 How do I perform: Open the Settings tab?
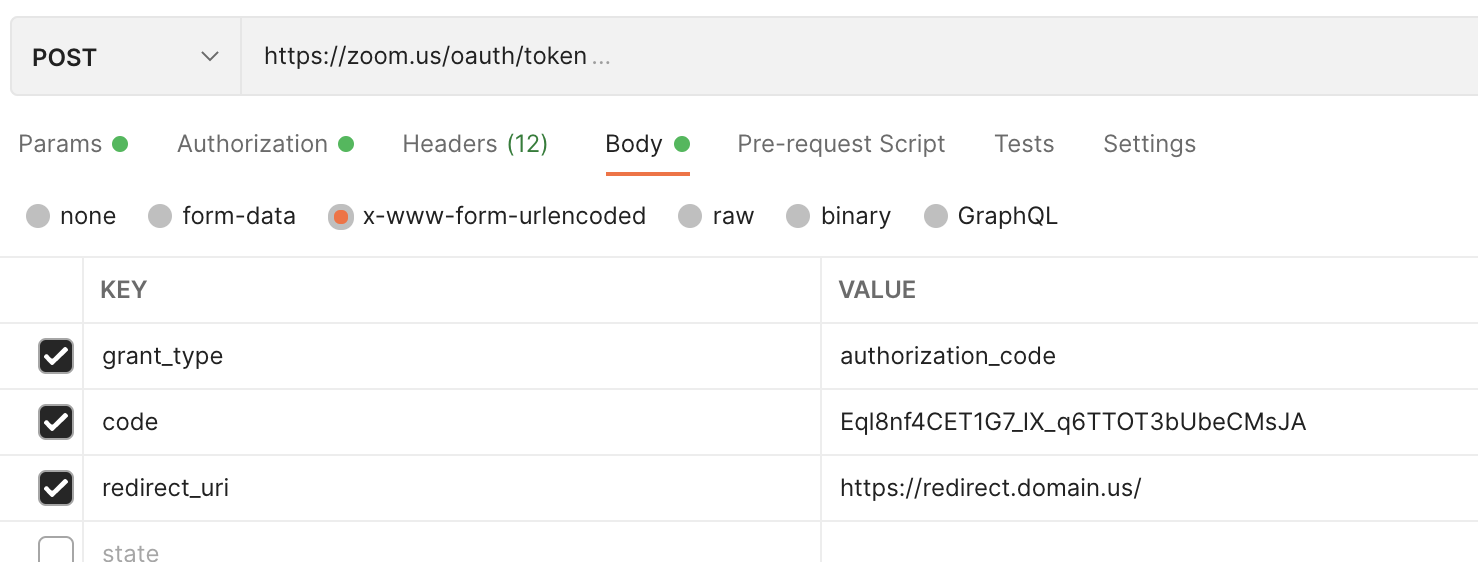click(1149, 144)
